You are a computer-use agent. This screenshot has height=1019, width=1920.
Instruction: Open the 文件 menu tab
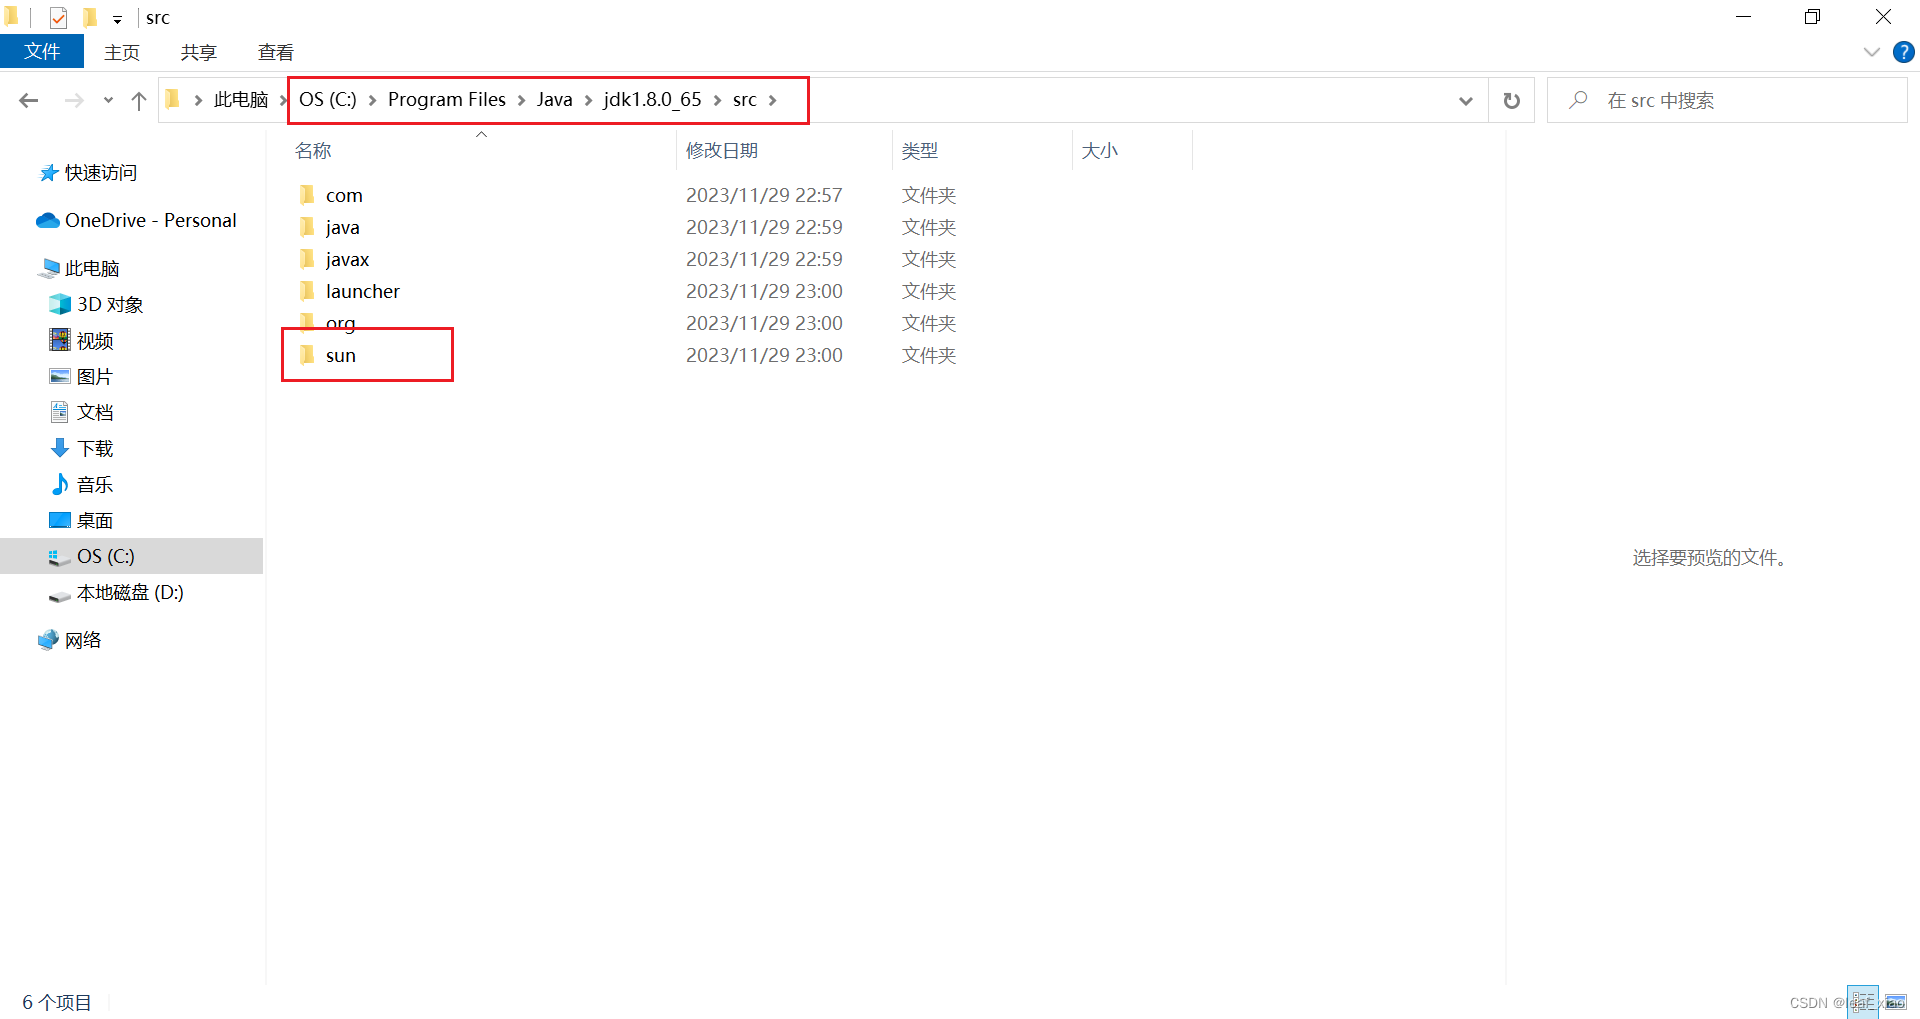[42, 52]
